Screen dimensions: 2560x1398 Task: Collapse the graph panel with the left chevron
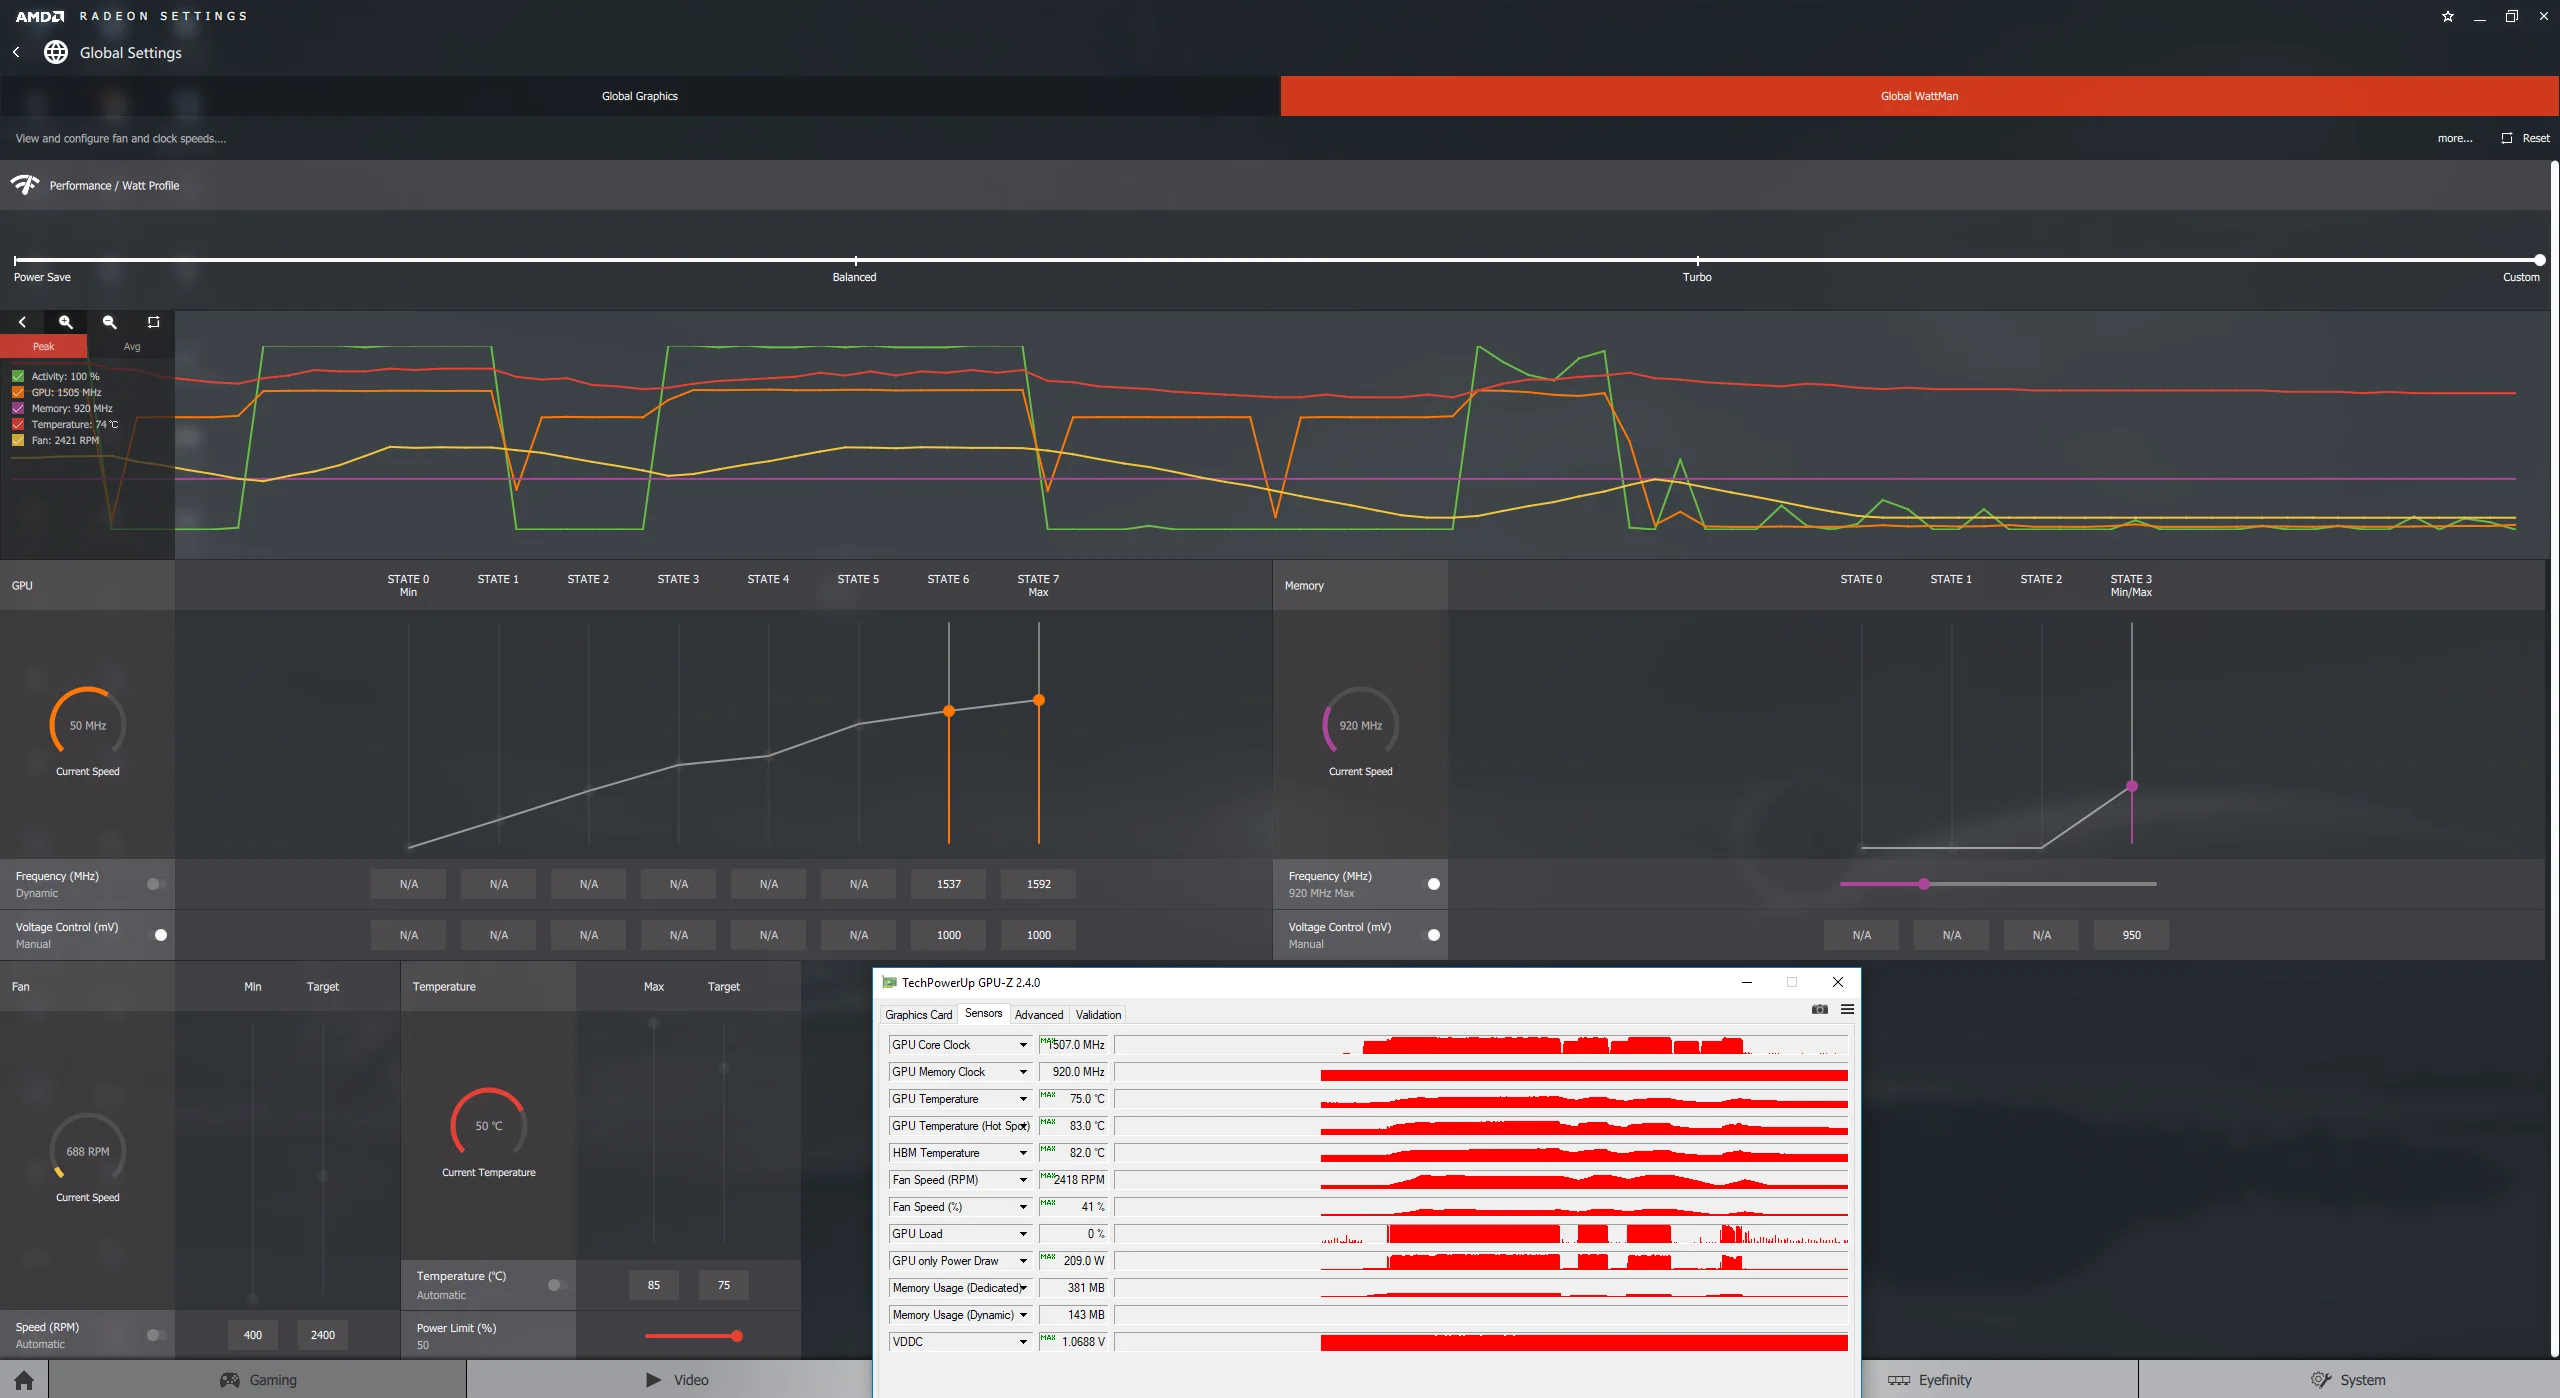coord(22,322)
